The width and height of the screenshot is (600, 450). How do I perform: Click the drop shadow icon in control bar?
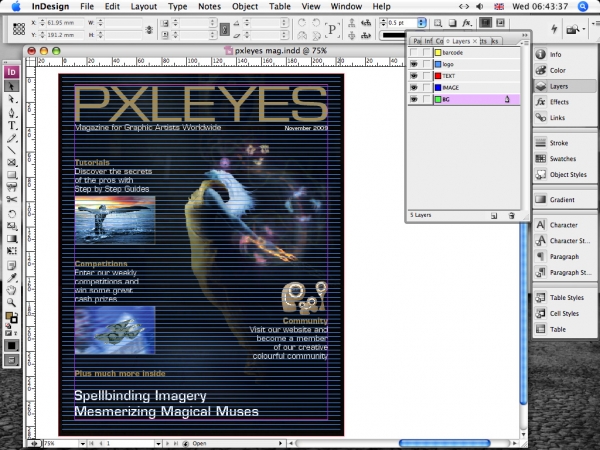pos(452,23)
